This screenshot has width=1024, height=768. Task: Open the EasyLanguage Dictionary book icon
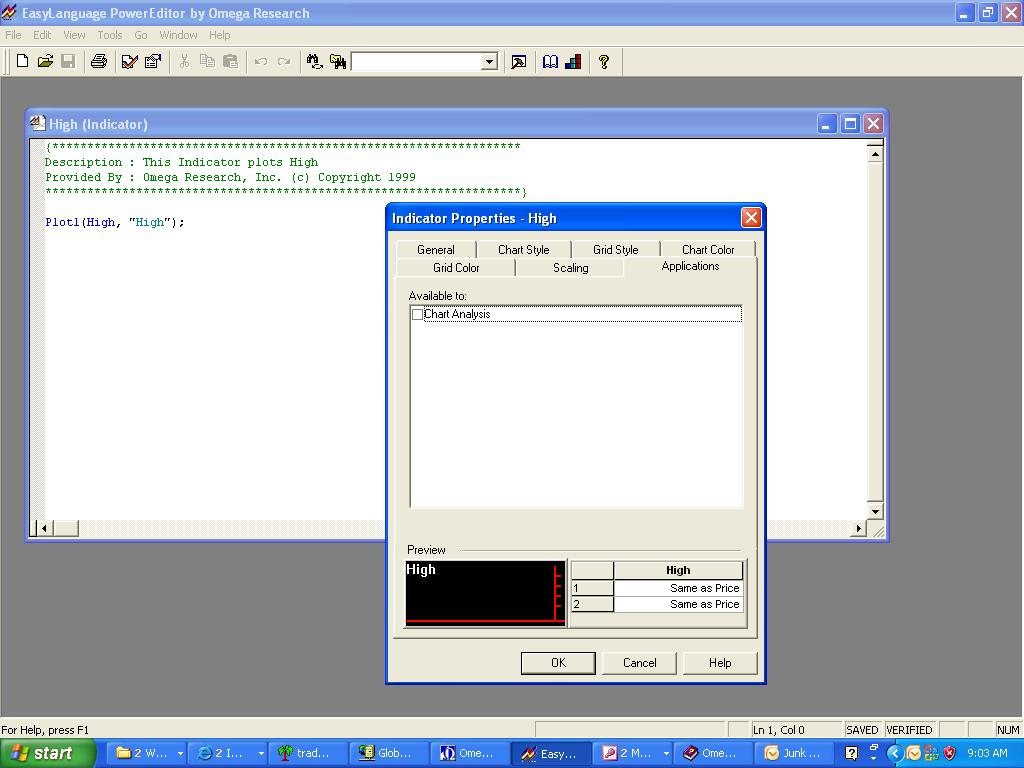click(550, 61)
